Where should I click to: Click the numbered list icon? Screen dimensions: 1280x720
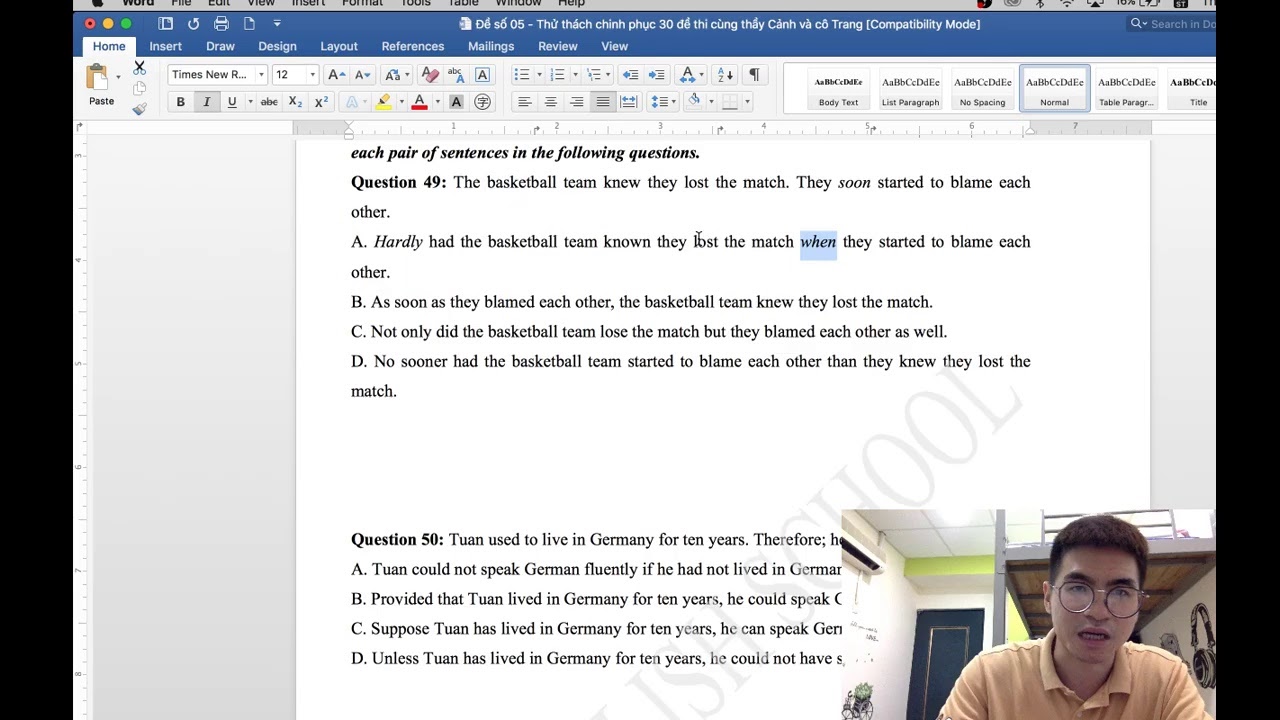pos(557,75)
